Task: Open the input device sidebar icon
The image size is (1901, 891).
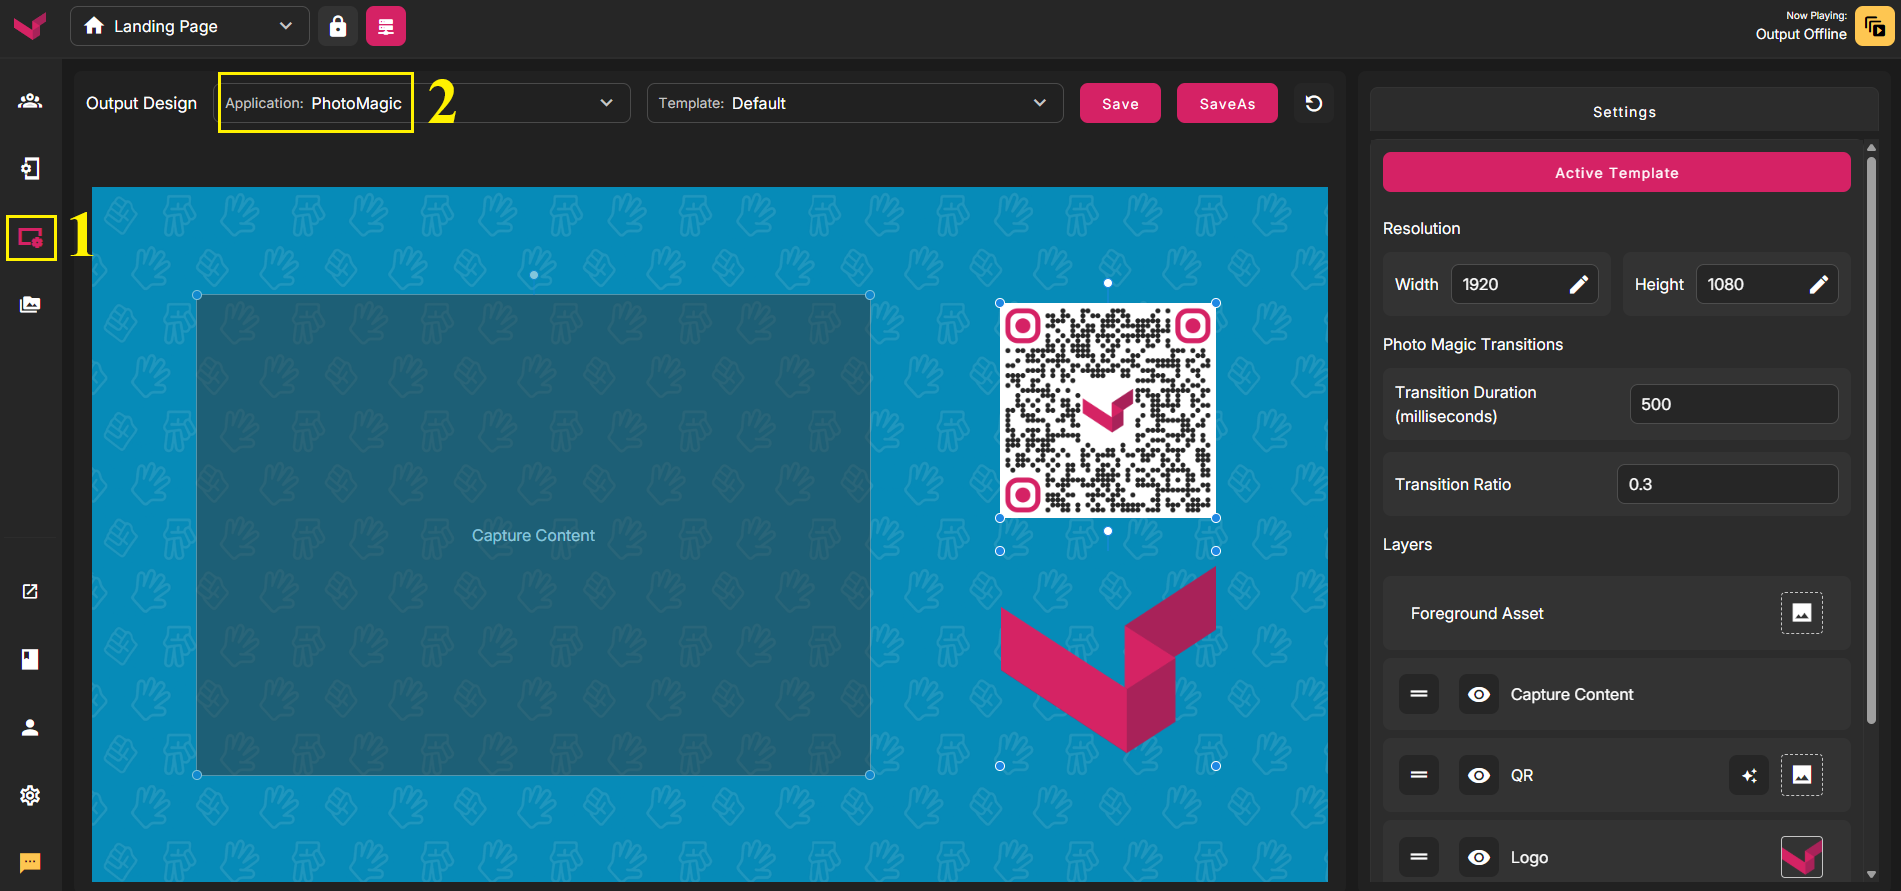Action: [x=30, y=169]
